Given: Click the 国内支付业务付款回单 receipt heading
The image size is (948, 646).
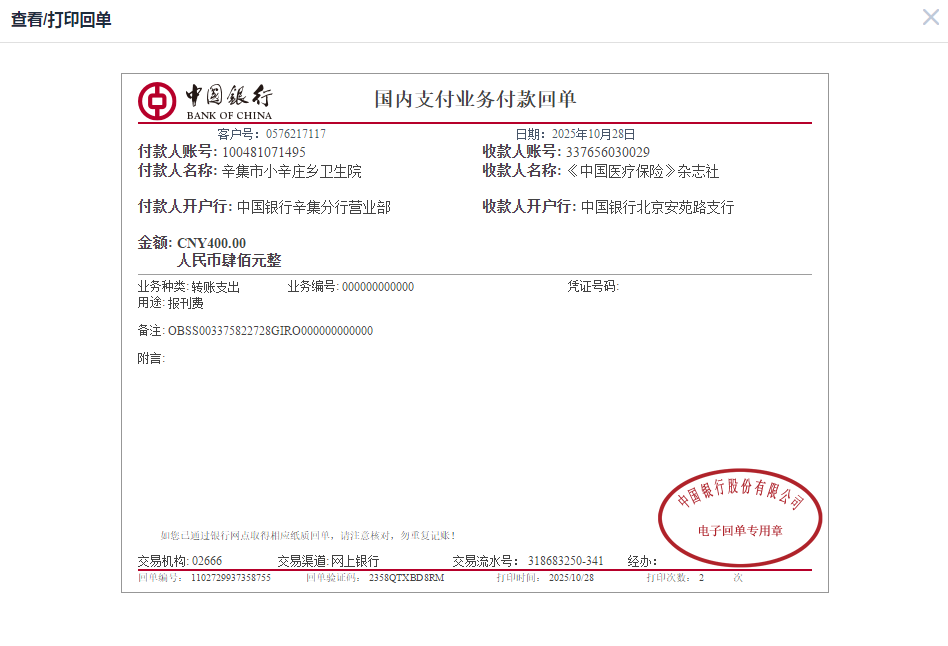Looking at the screenshot, I should [475, 99].
